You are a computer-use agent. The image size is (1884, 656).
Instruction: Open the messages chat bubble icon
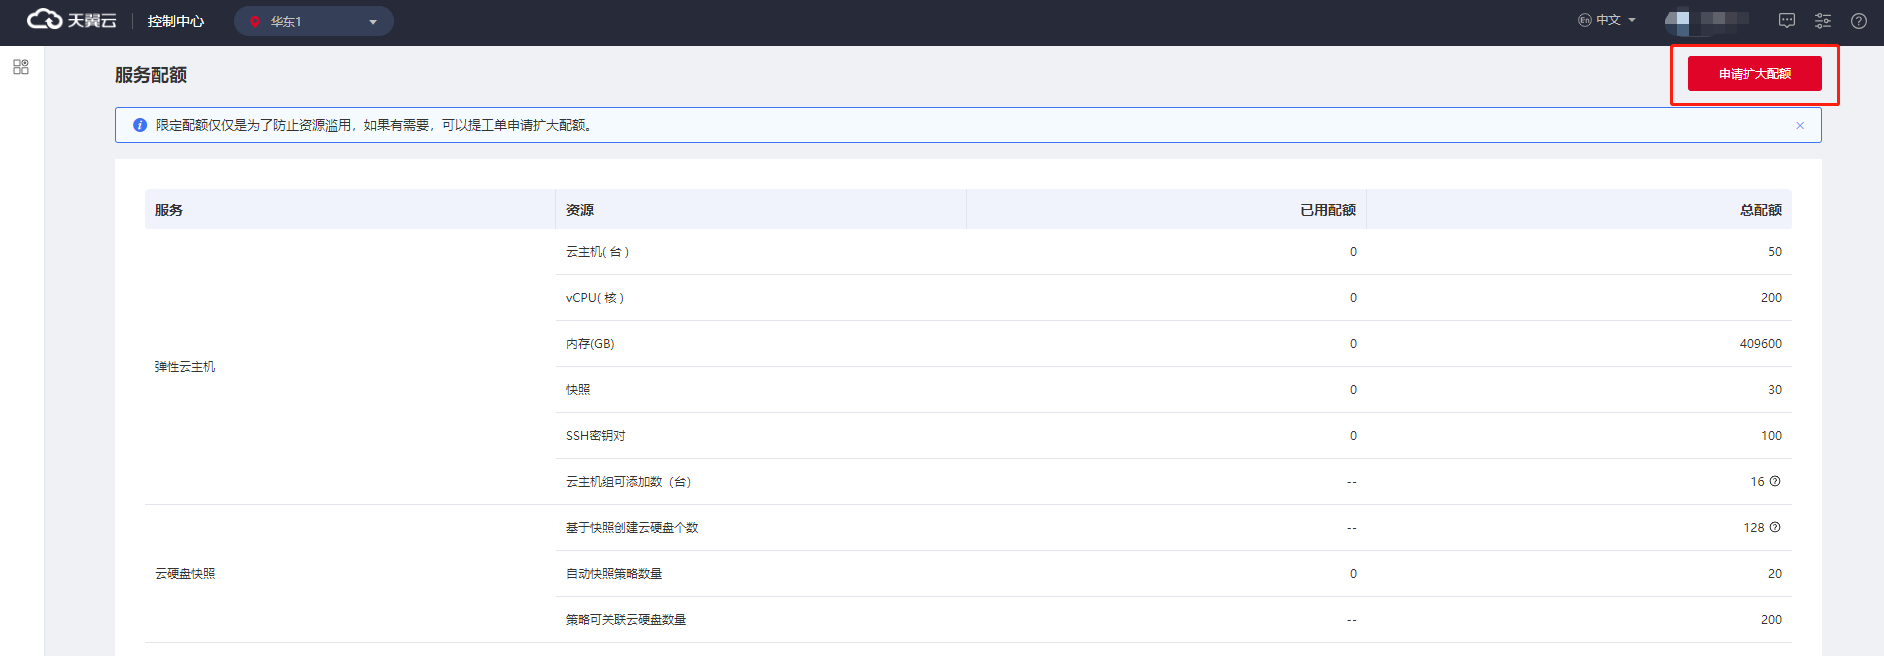coord(1787,21)
